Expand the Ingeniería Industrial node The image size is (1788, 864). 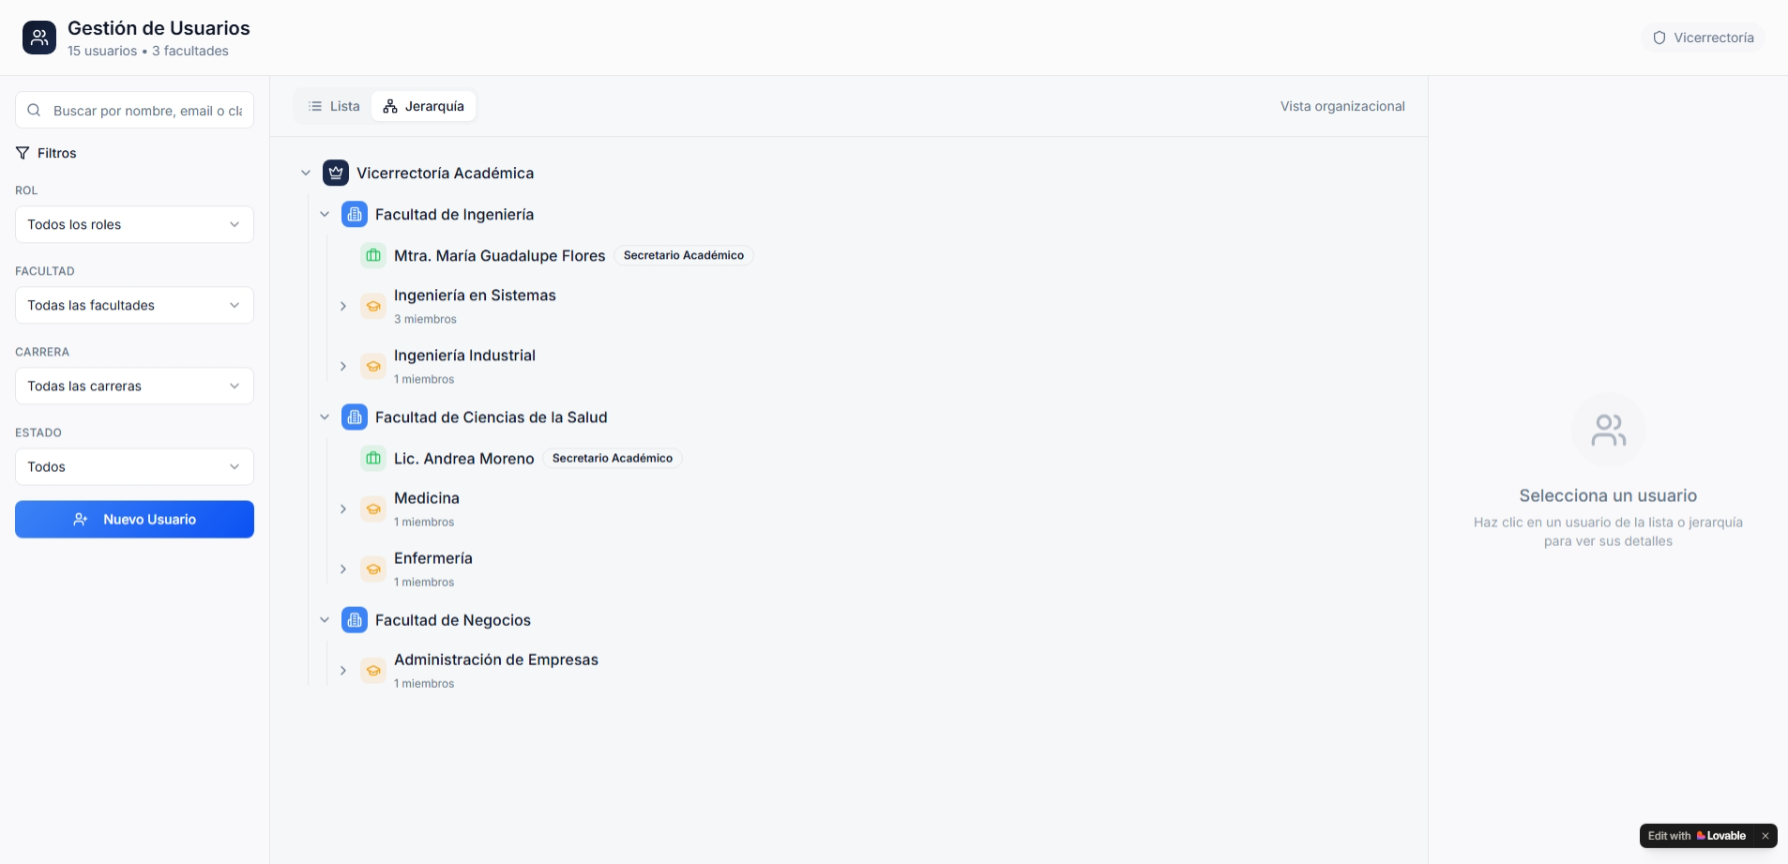(343, 366)
